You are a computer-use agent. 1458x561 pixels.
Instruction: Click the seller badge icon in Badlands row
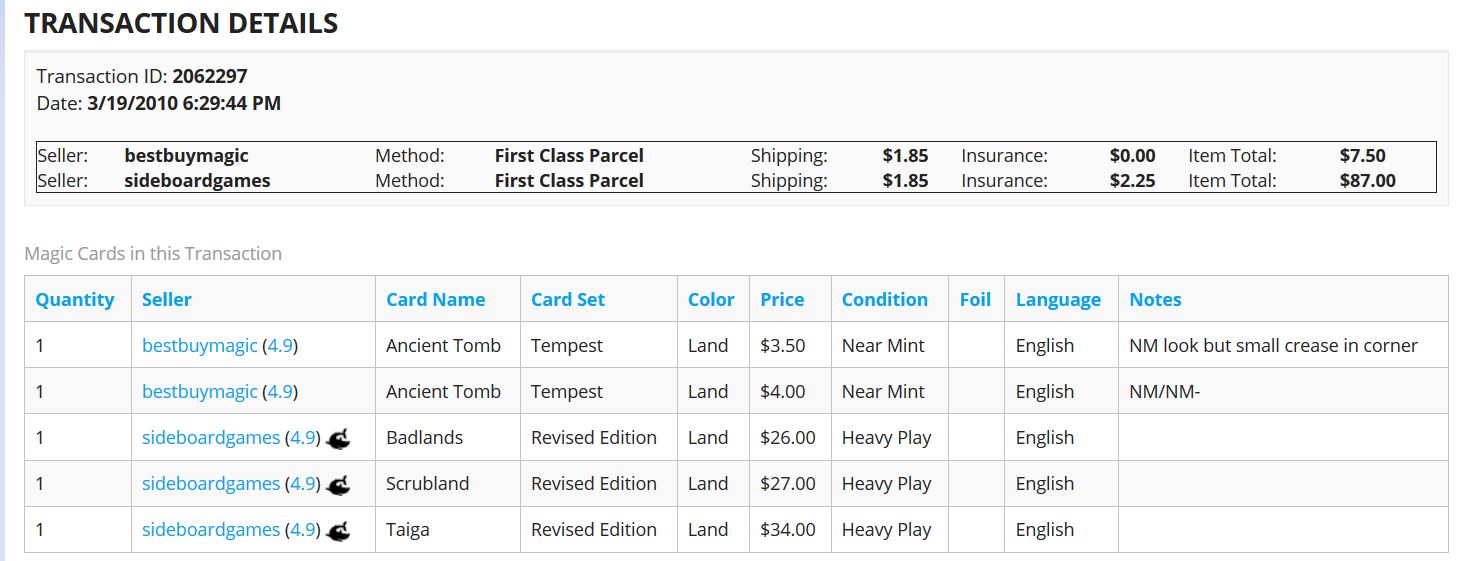(339, 438)
